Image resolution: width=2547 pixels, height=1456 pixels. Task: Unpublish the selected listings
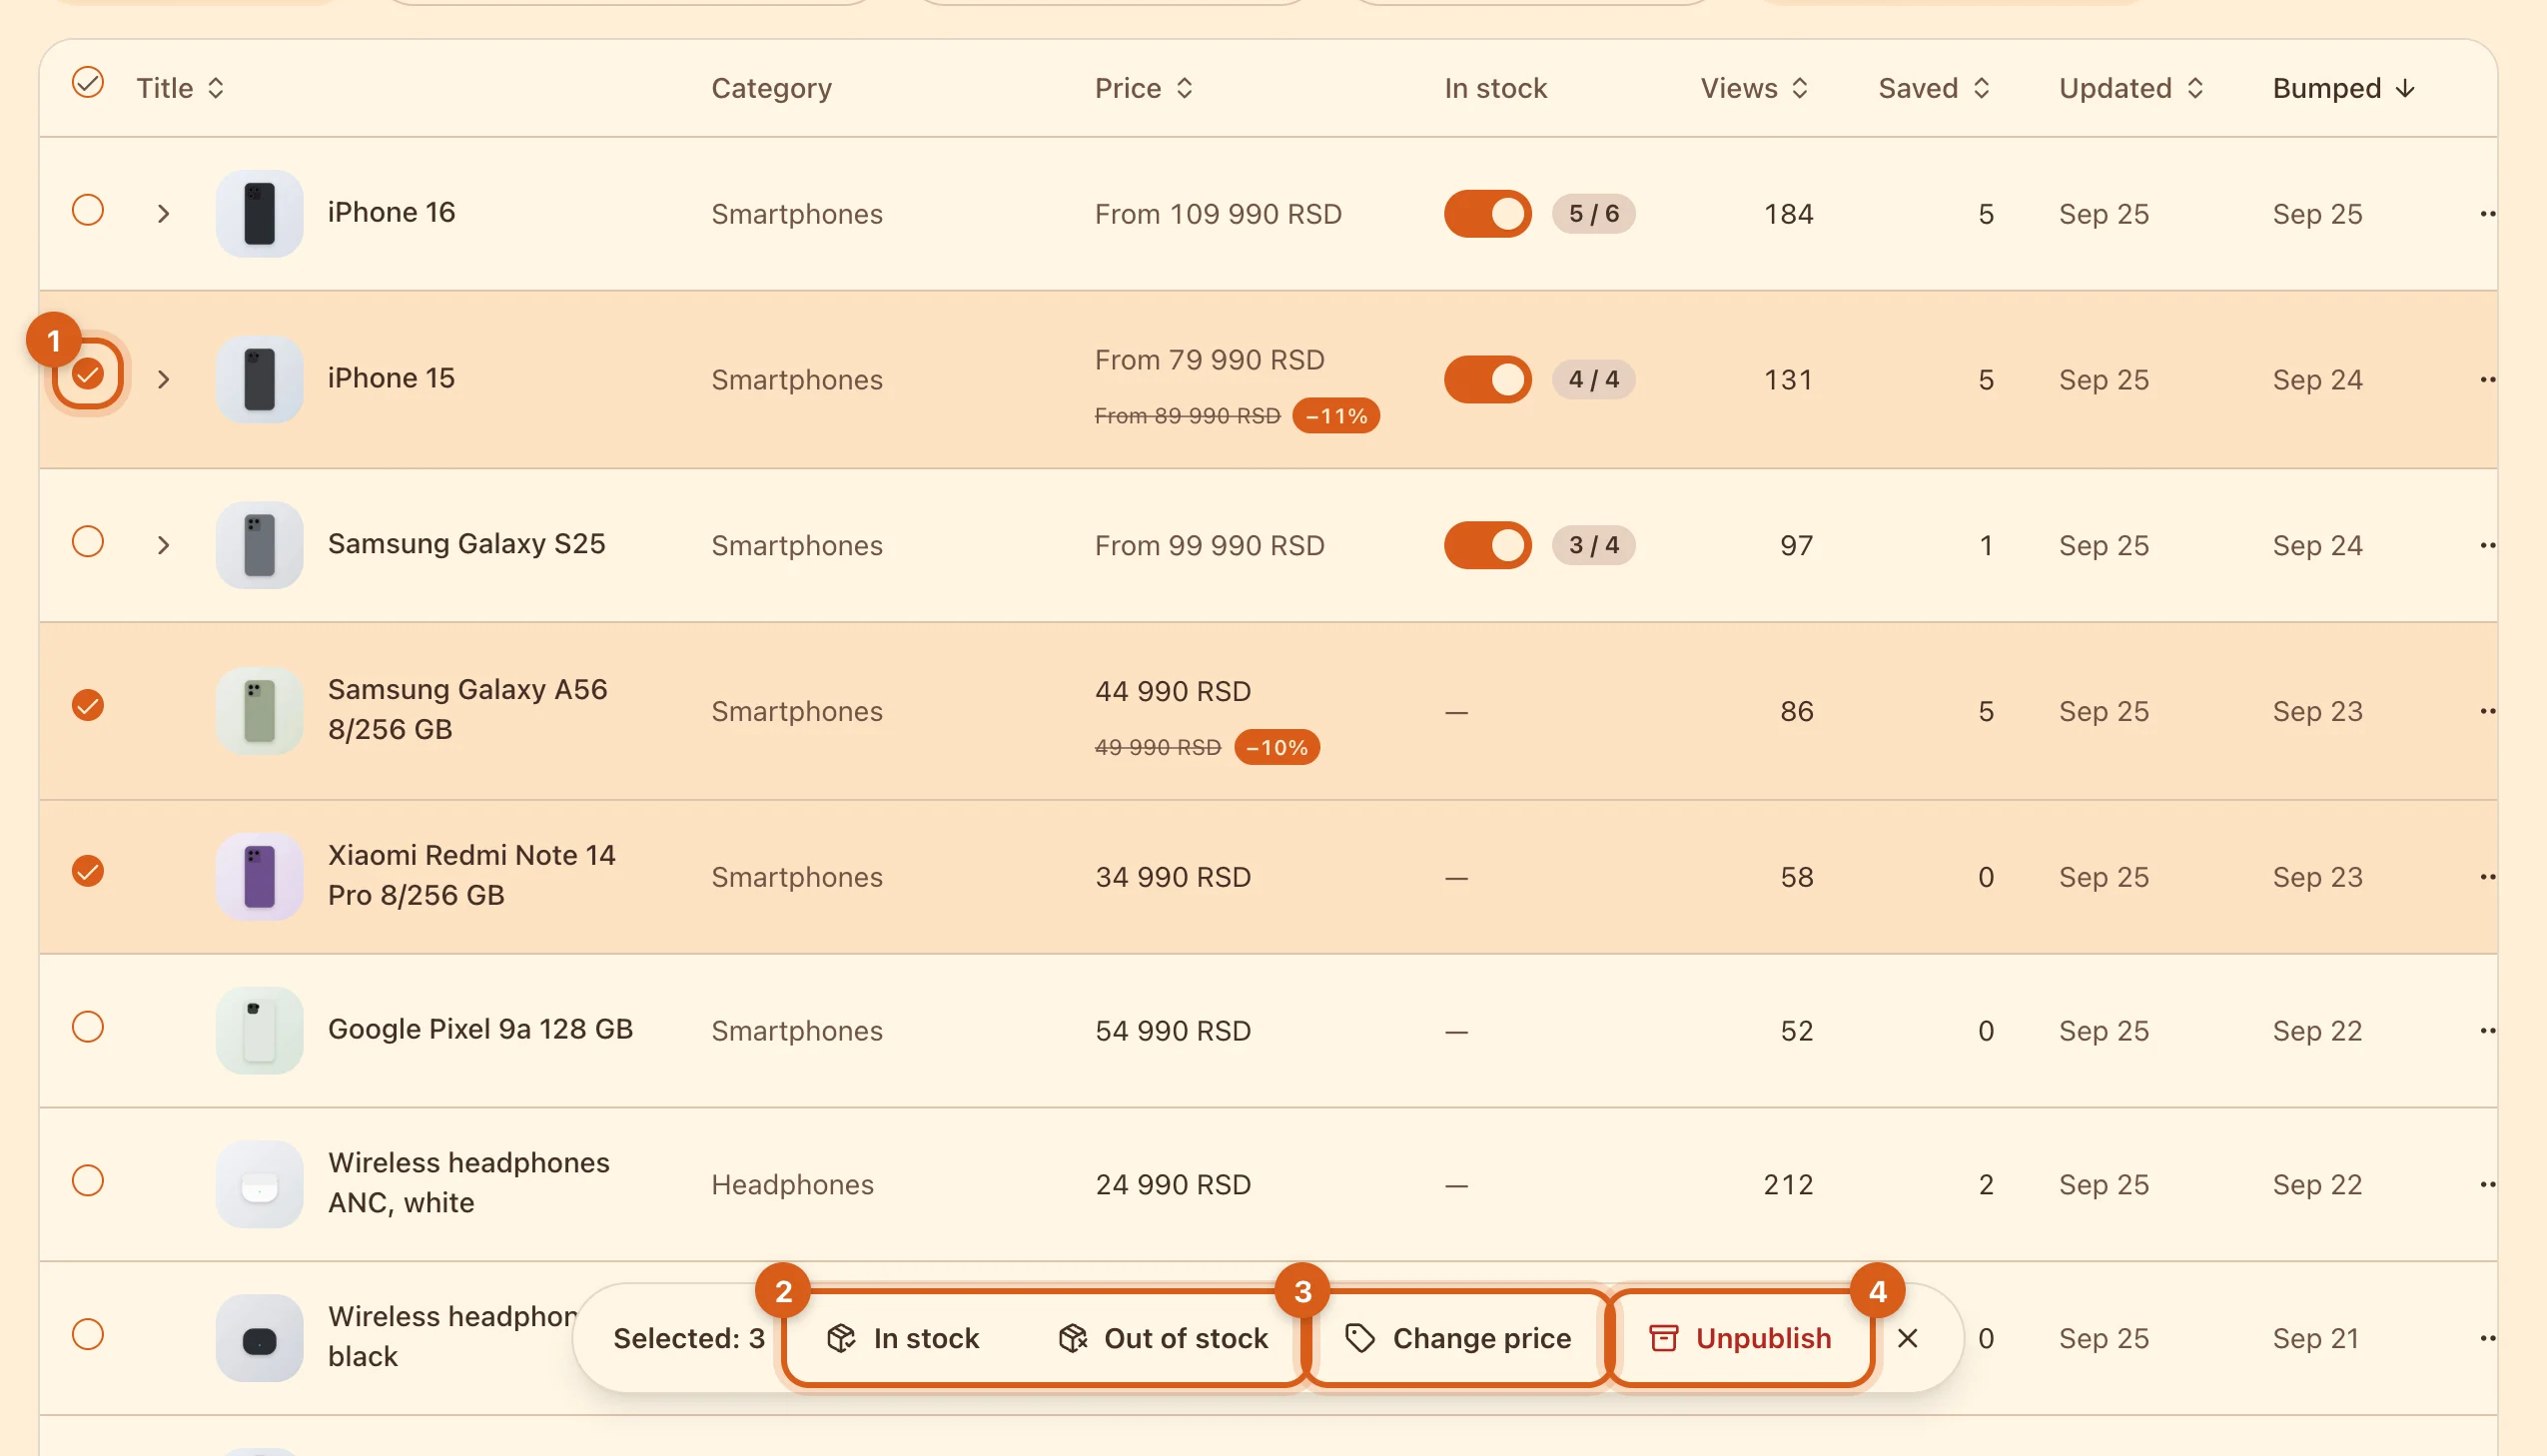(1740, 1339)
